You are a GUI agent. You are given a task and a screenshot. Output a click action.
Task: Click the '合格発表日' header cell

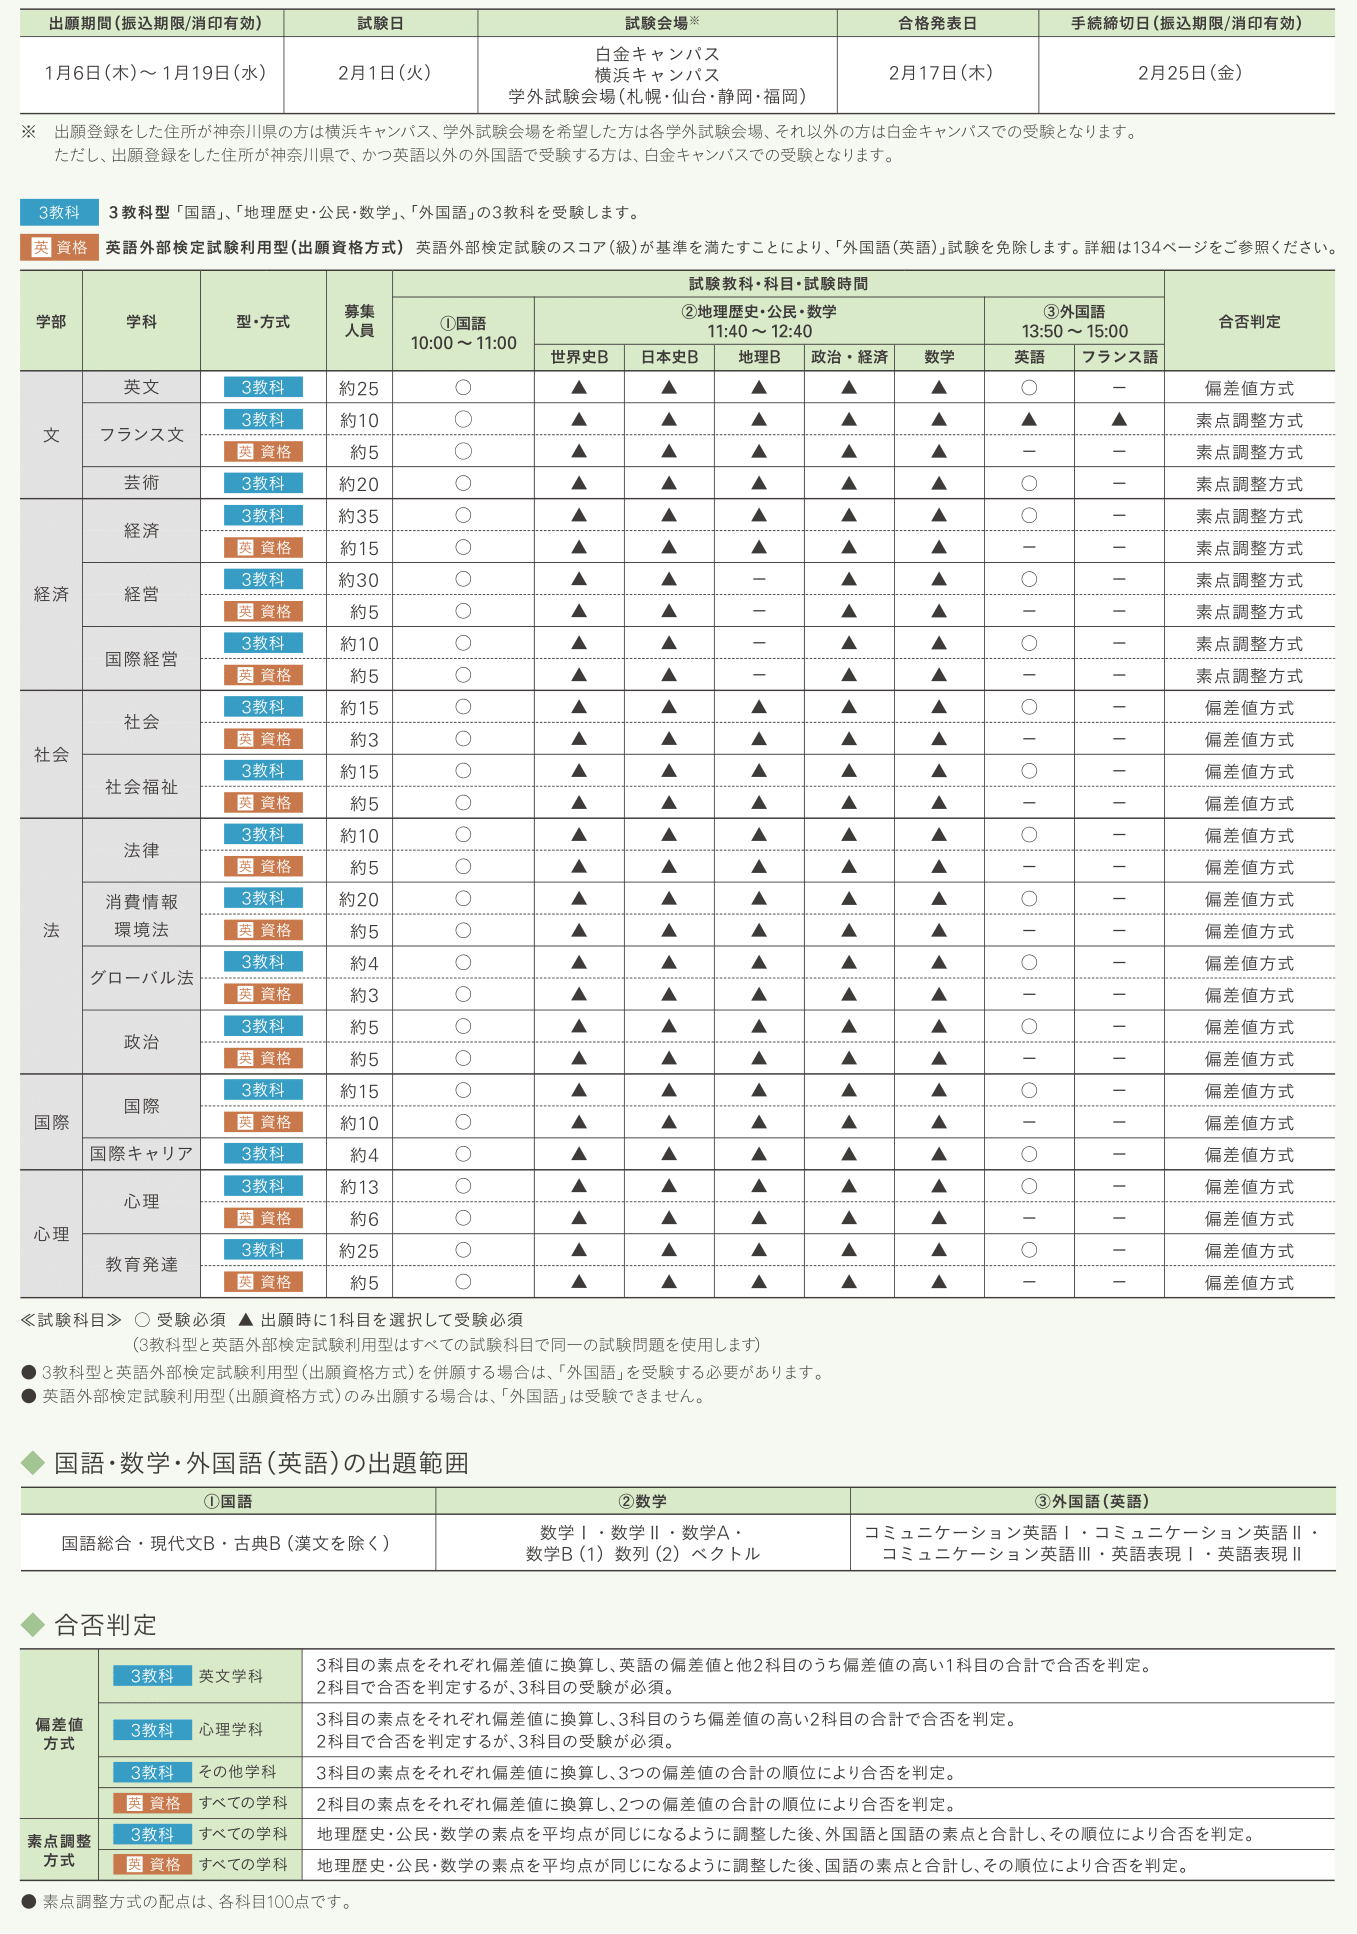[938, 23]
